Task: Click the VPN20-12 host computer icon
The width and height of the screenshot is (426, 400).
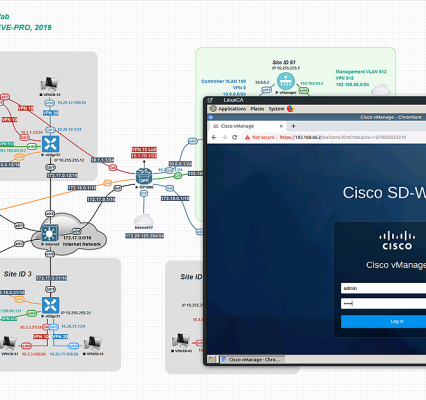Action: [x=50, y=84]
